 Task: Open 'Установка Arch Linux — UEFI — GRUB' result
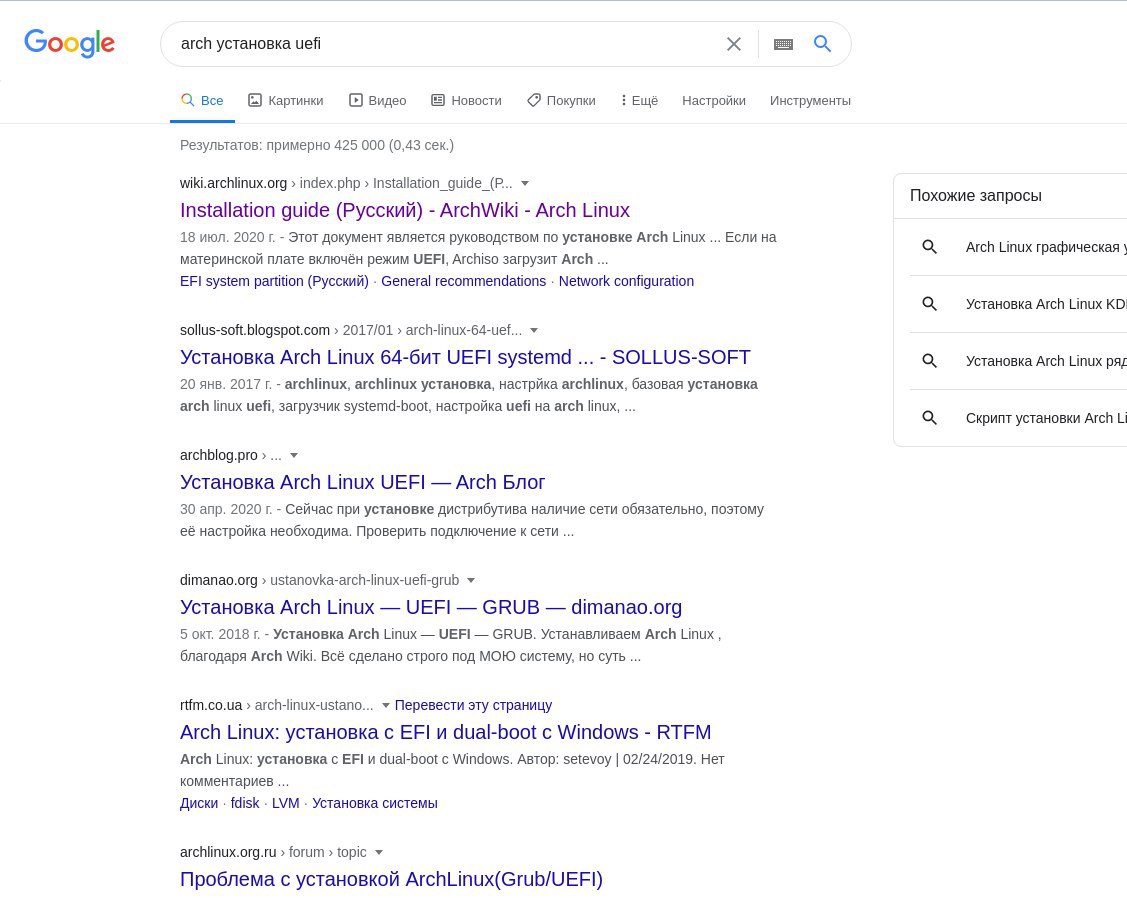pos(431,607)
